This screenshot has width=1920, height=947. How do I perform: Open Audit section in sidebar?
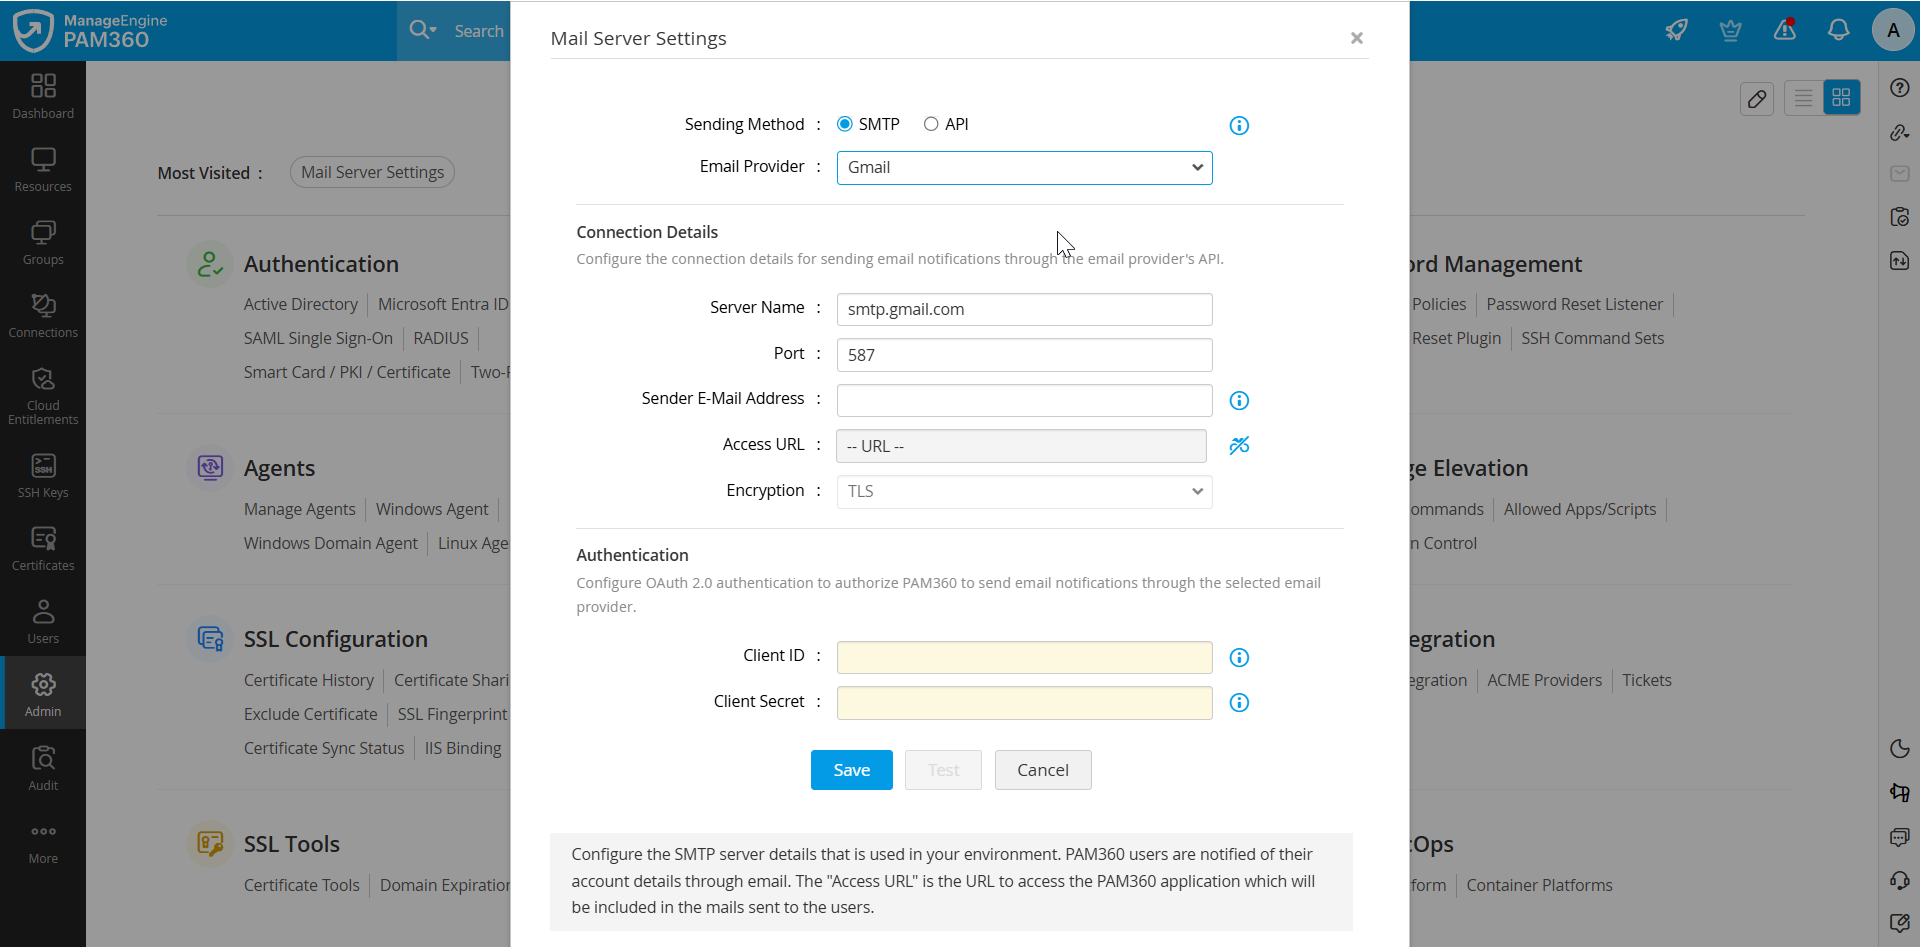tap(43, 768)
